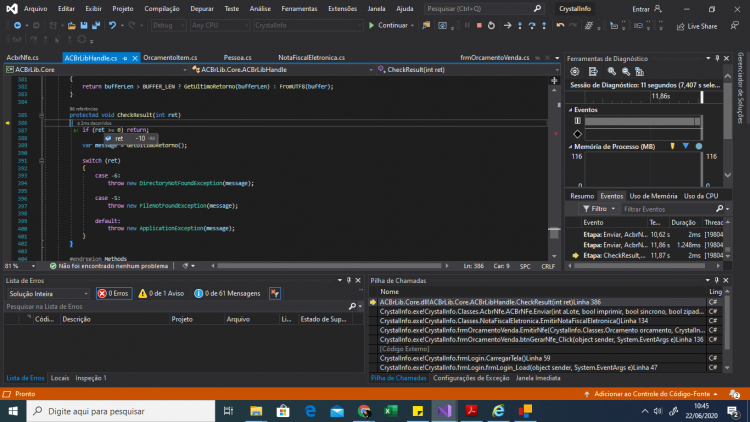Undo the last edit in the toolbar

coord(112,25)
